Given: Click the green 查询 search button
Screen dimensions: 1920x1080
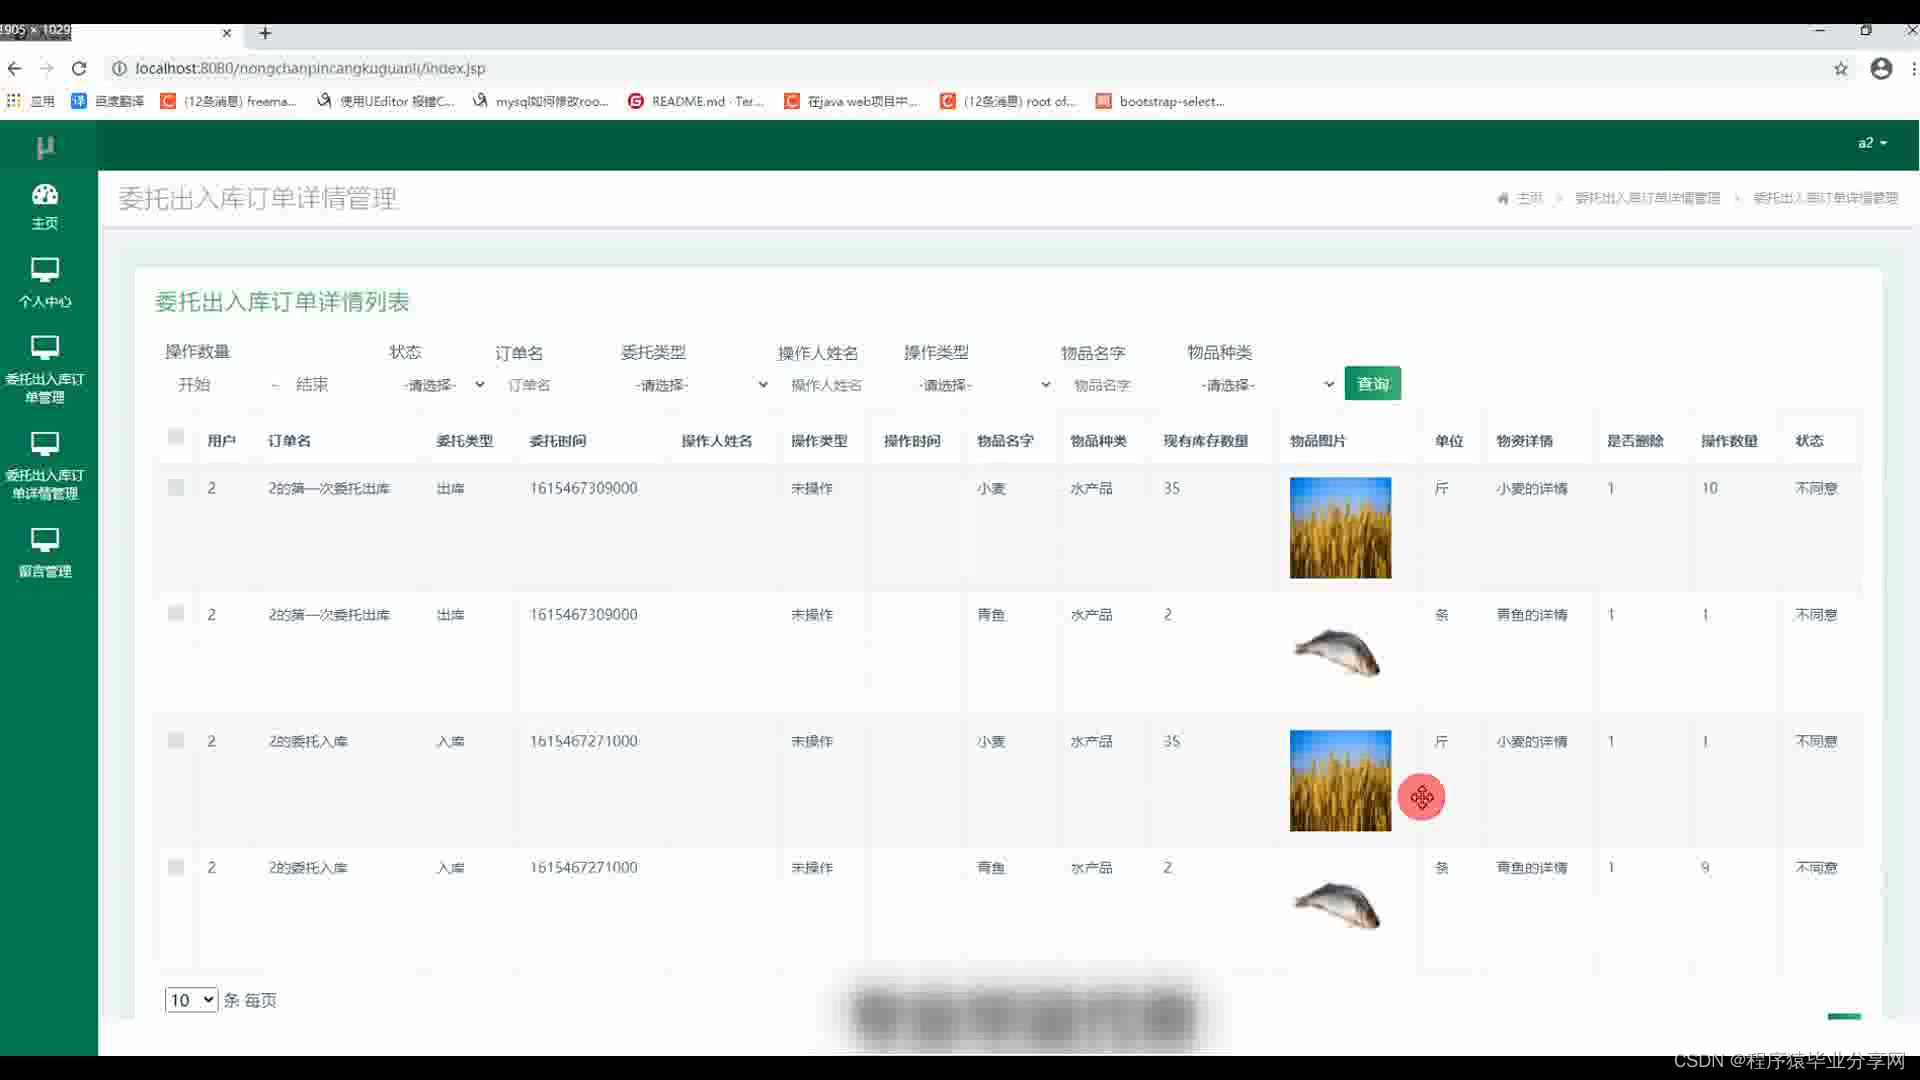Looking at the screenshot, I should point(1372,384).
